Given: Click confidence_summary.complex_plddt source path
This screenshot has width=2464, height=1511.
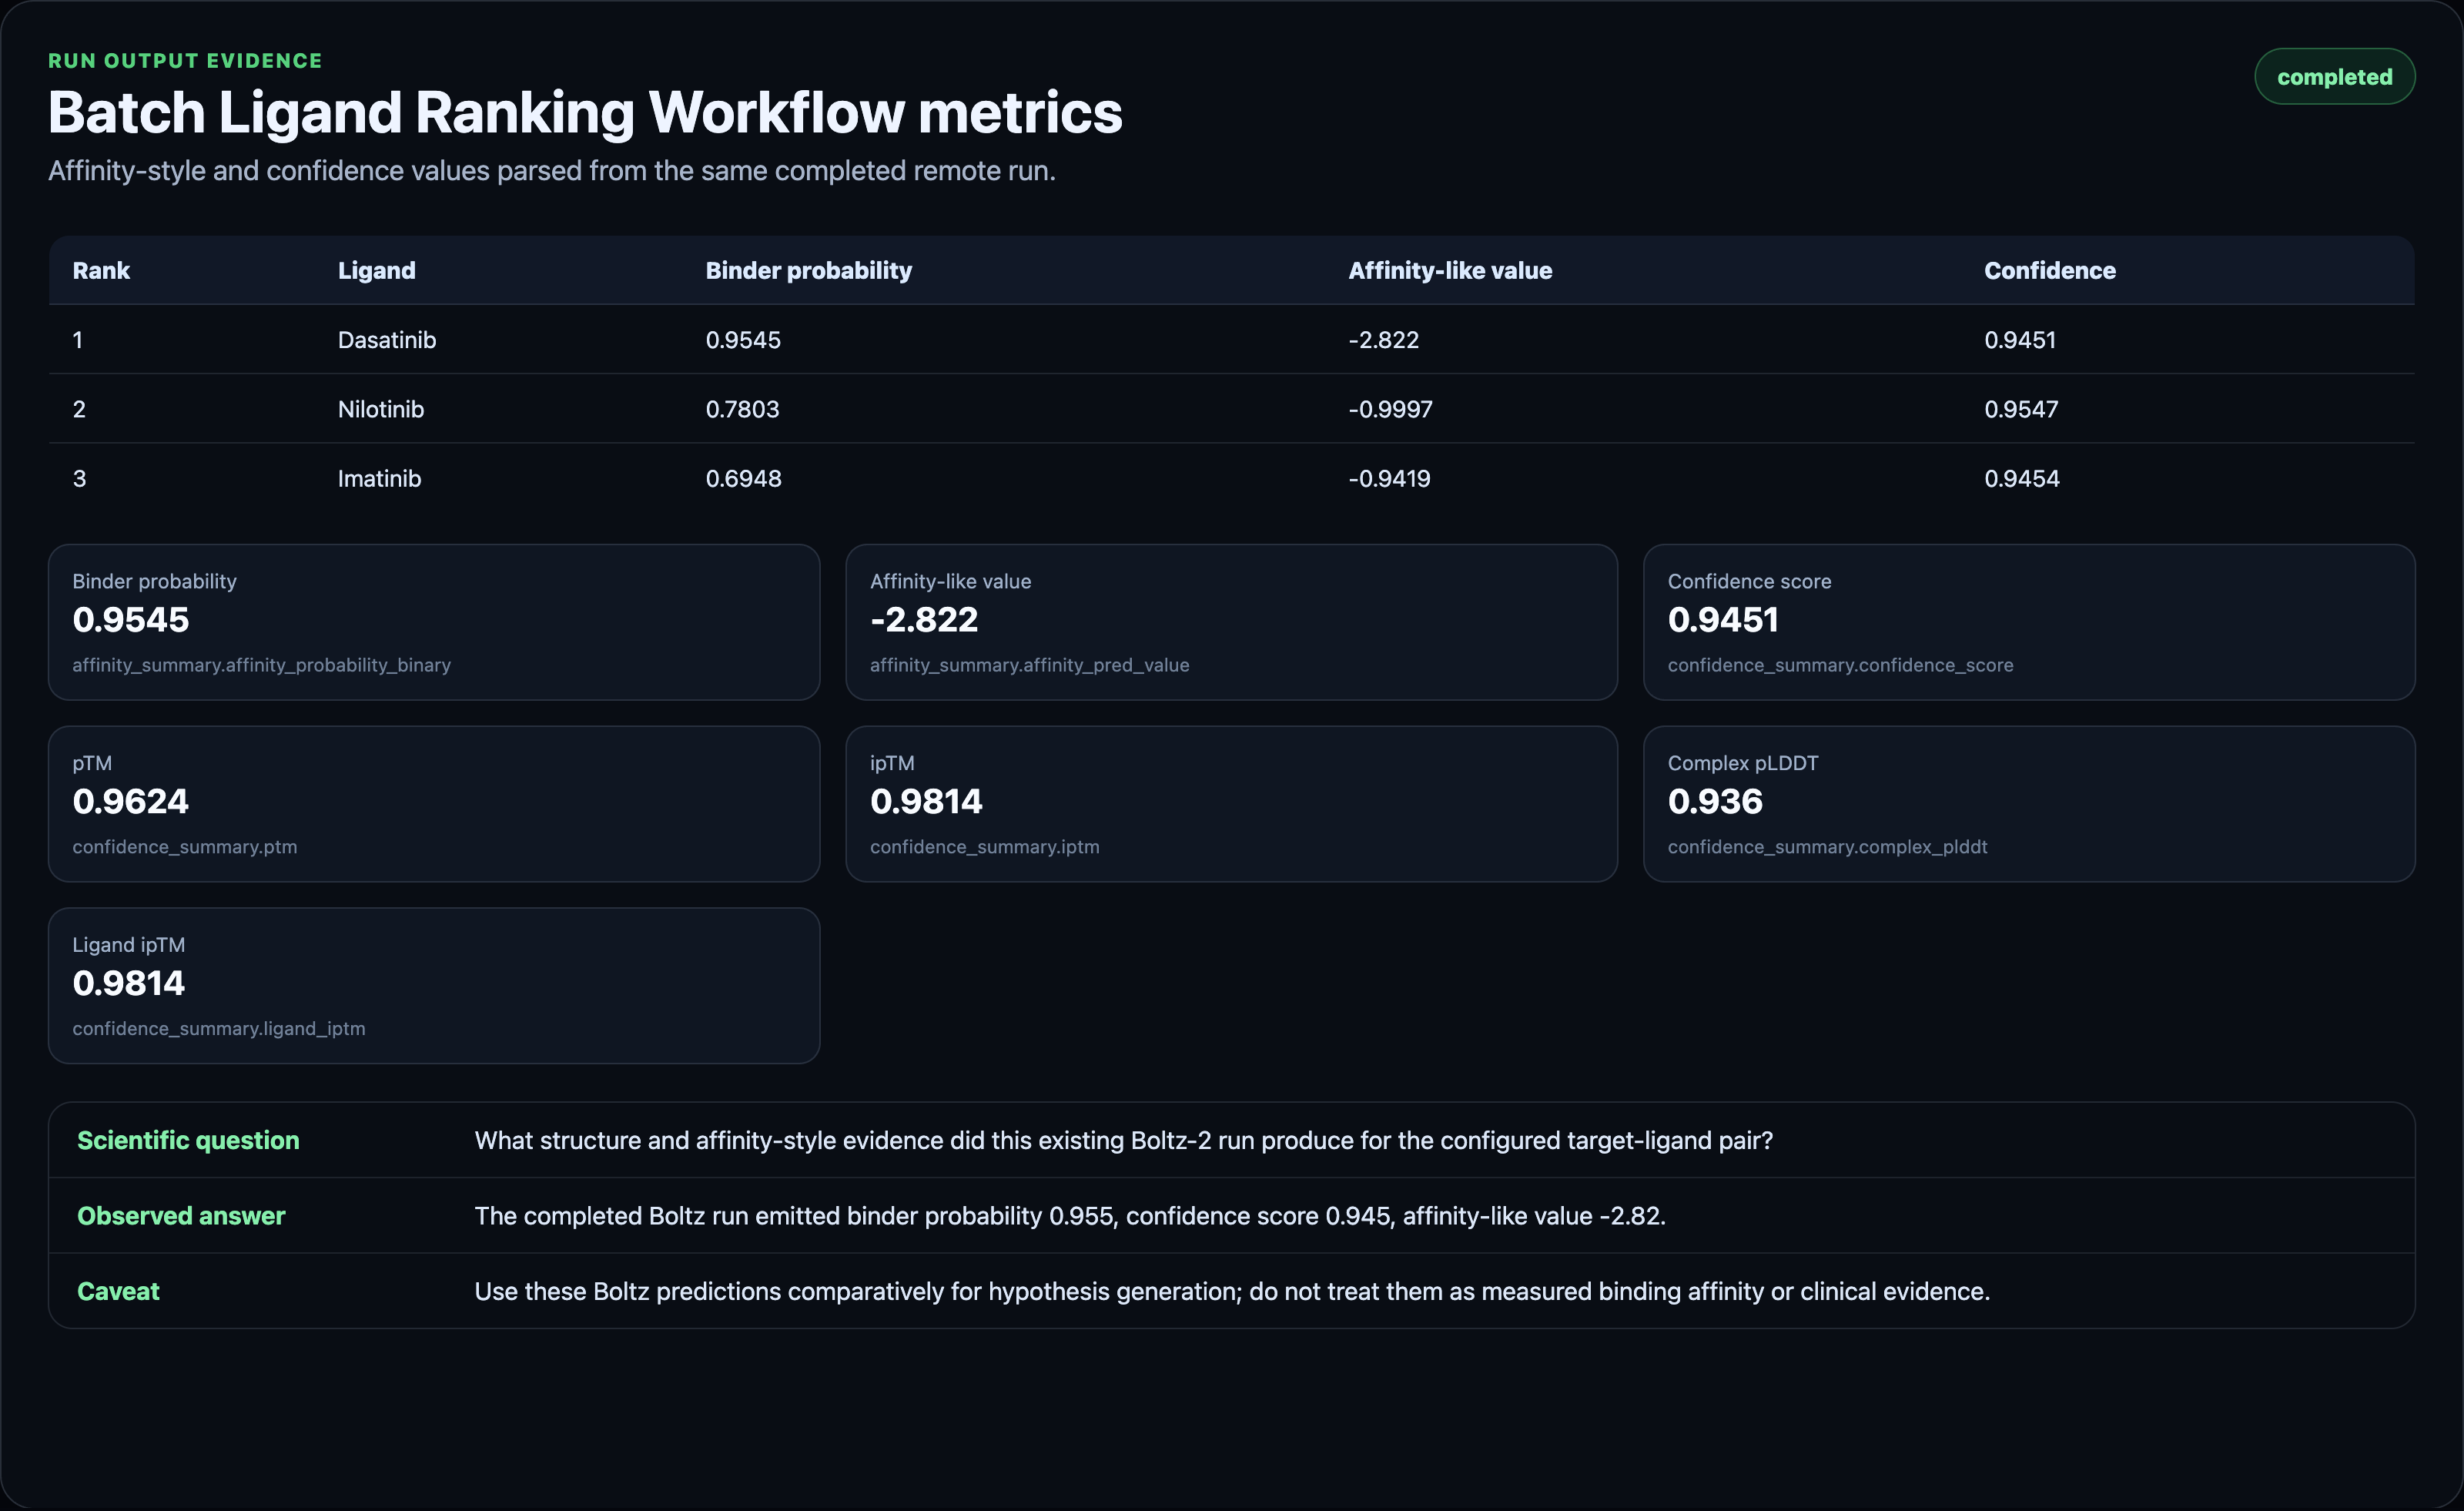Looking at the screenshot, I should 1827,847.
